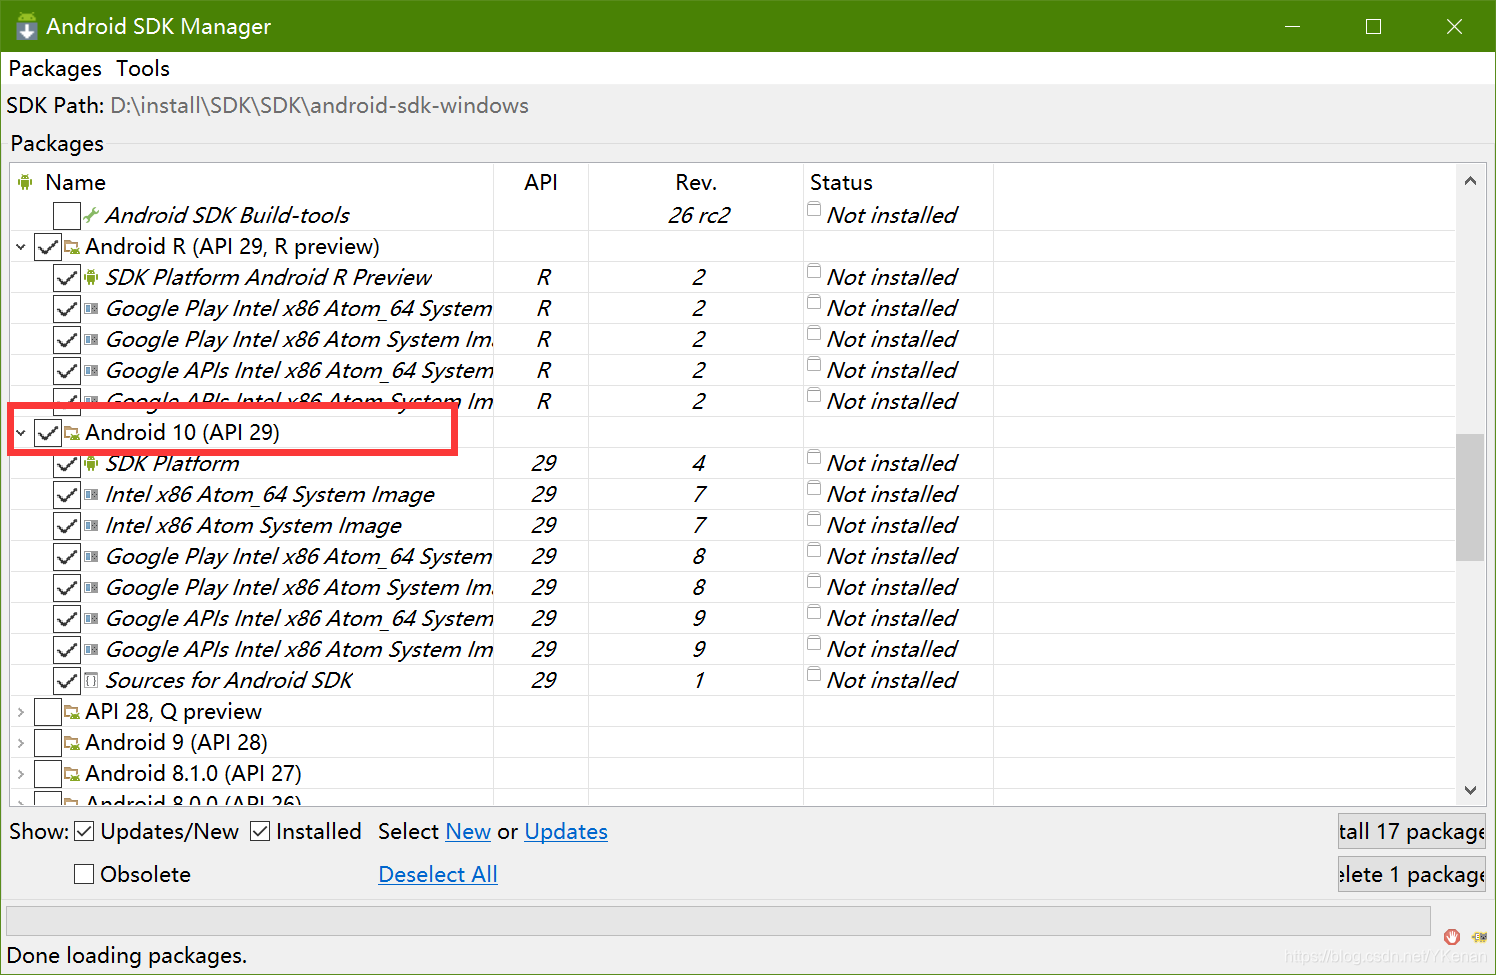The height and width of the screenshot is (975, 1496).
Task: Expand the Android 9 (API 28) group
Action: coord(20,742)
